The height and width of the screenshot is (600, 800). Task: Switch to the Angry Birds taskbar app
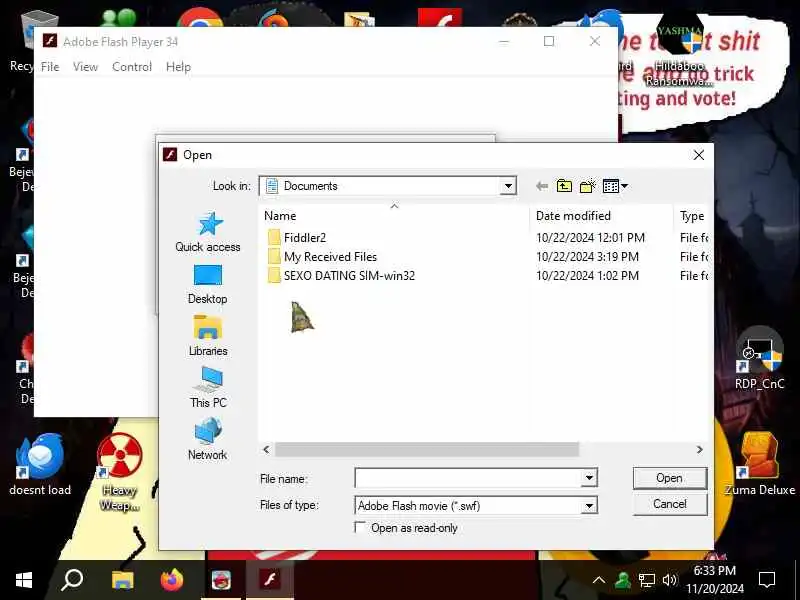click(x=221, y=580)
